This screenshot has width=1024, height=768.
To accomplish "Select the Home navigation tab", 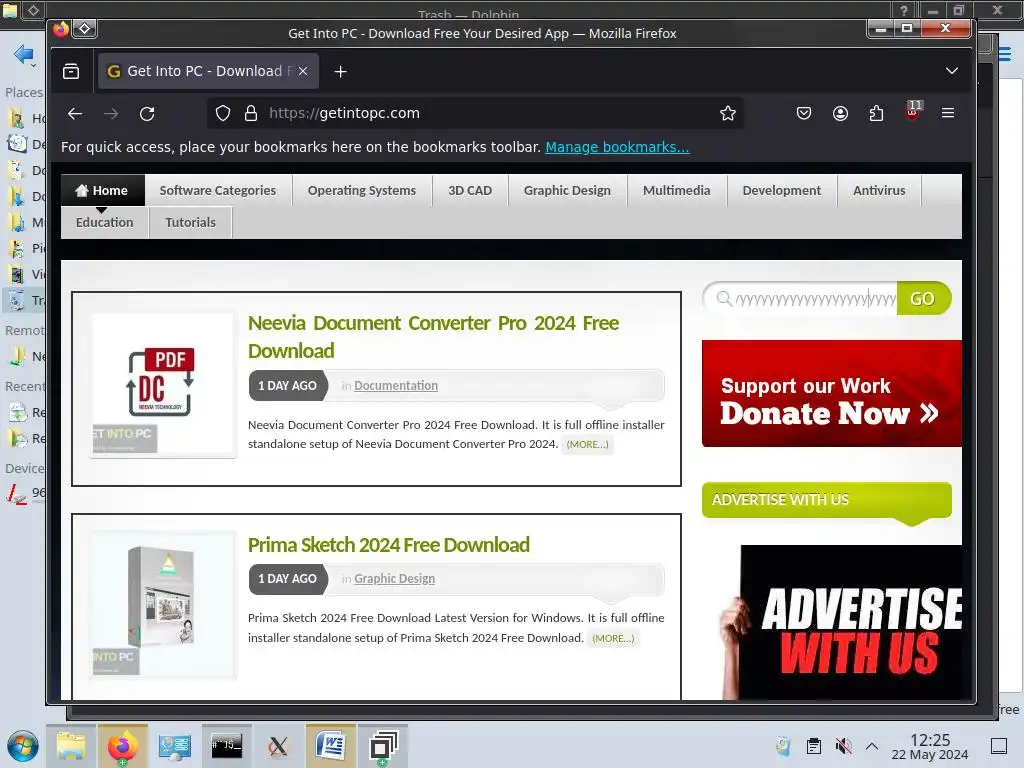I will 103,191.
